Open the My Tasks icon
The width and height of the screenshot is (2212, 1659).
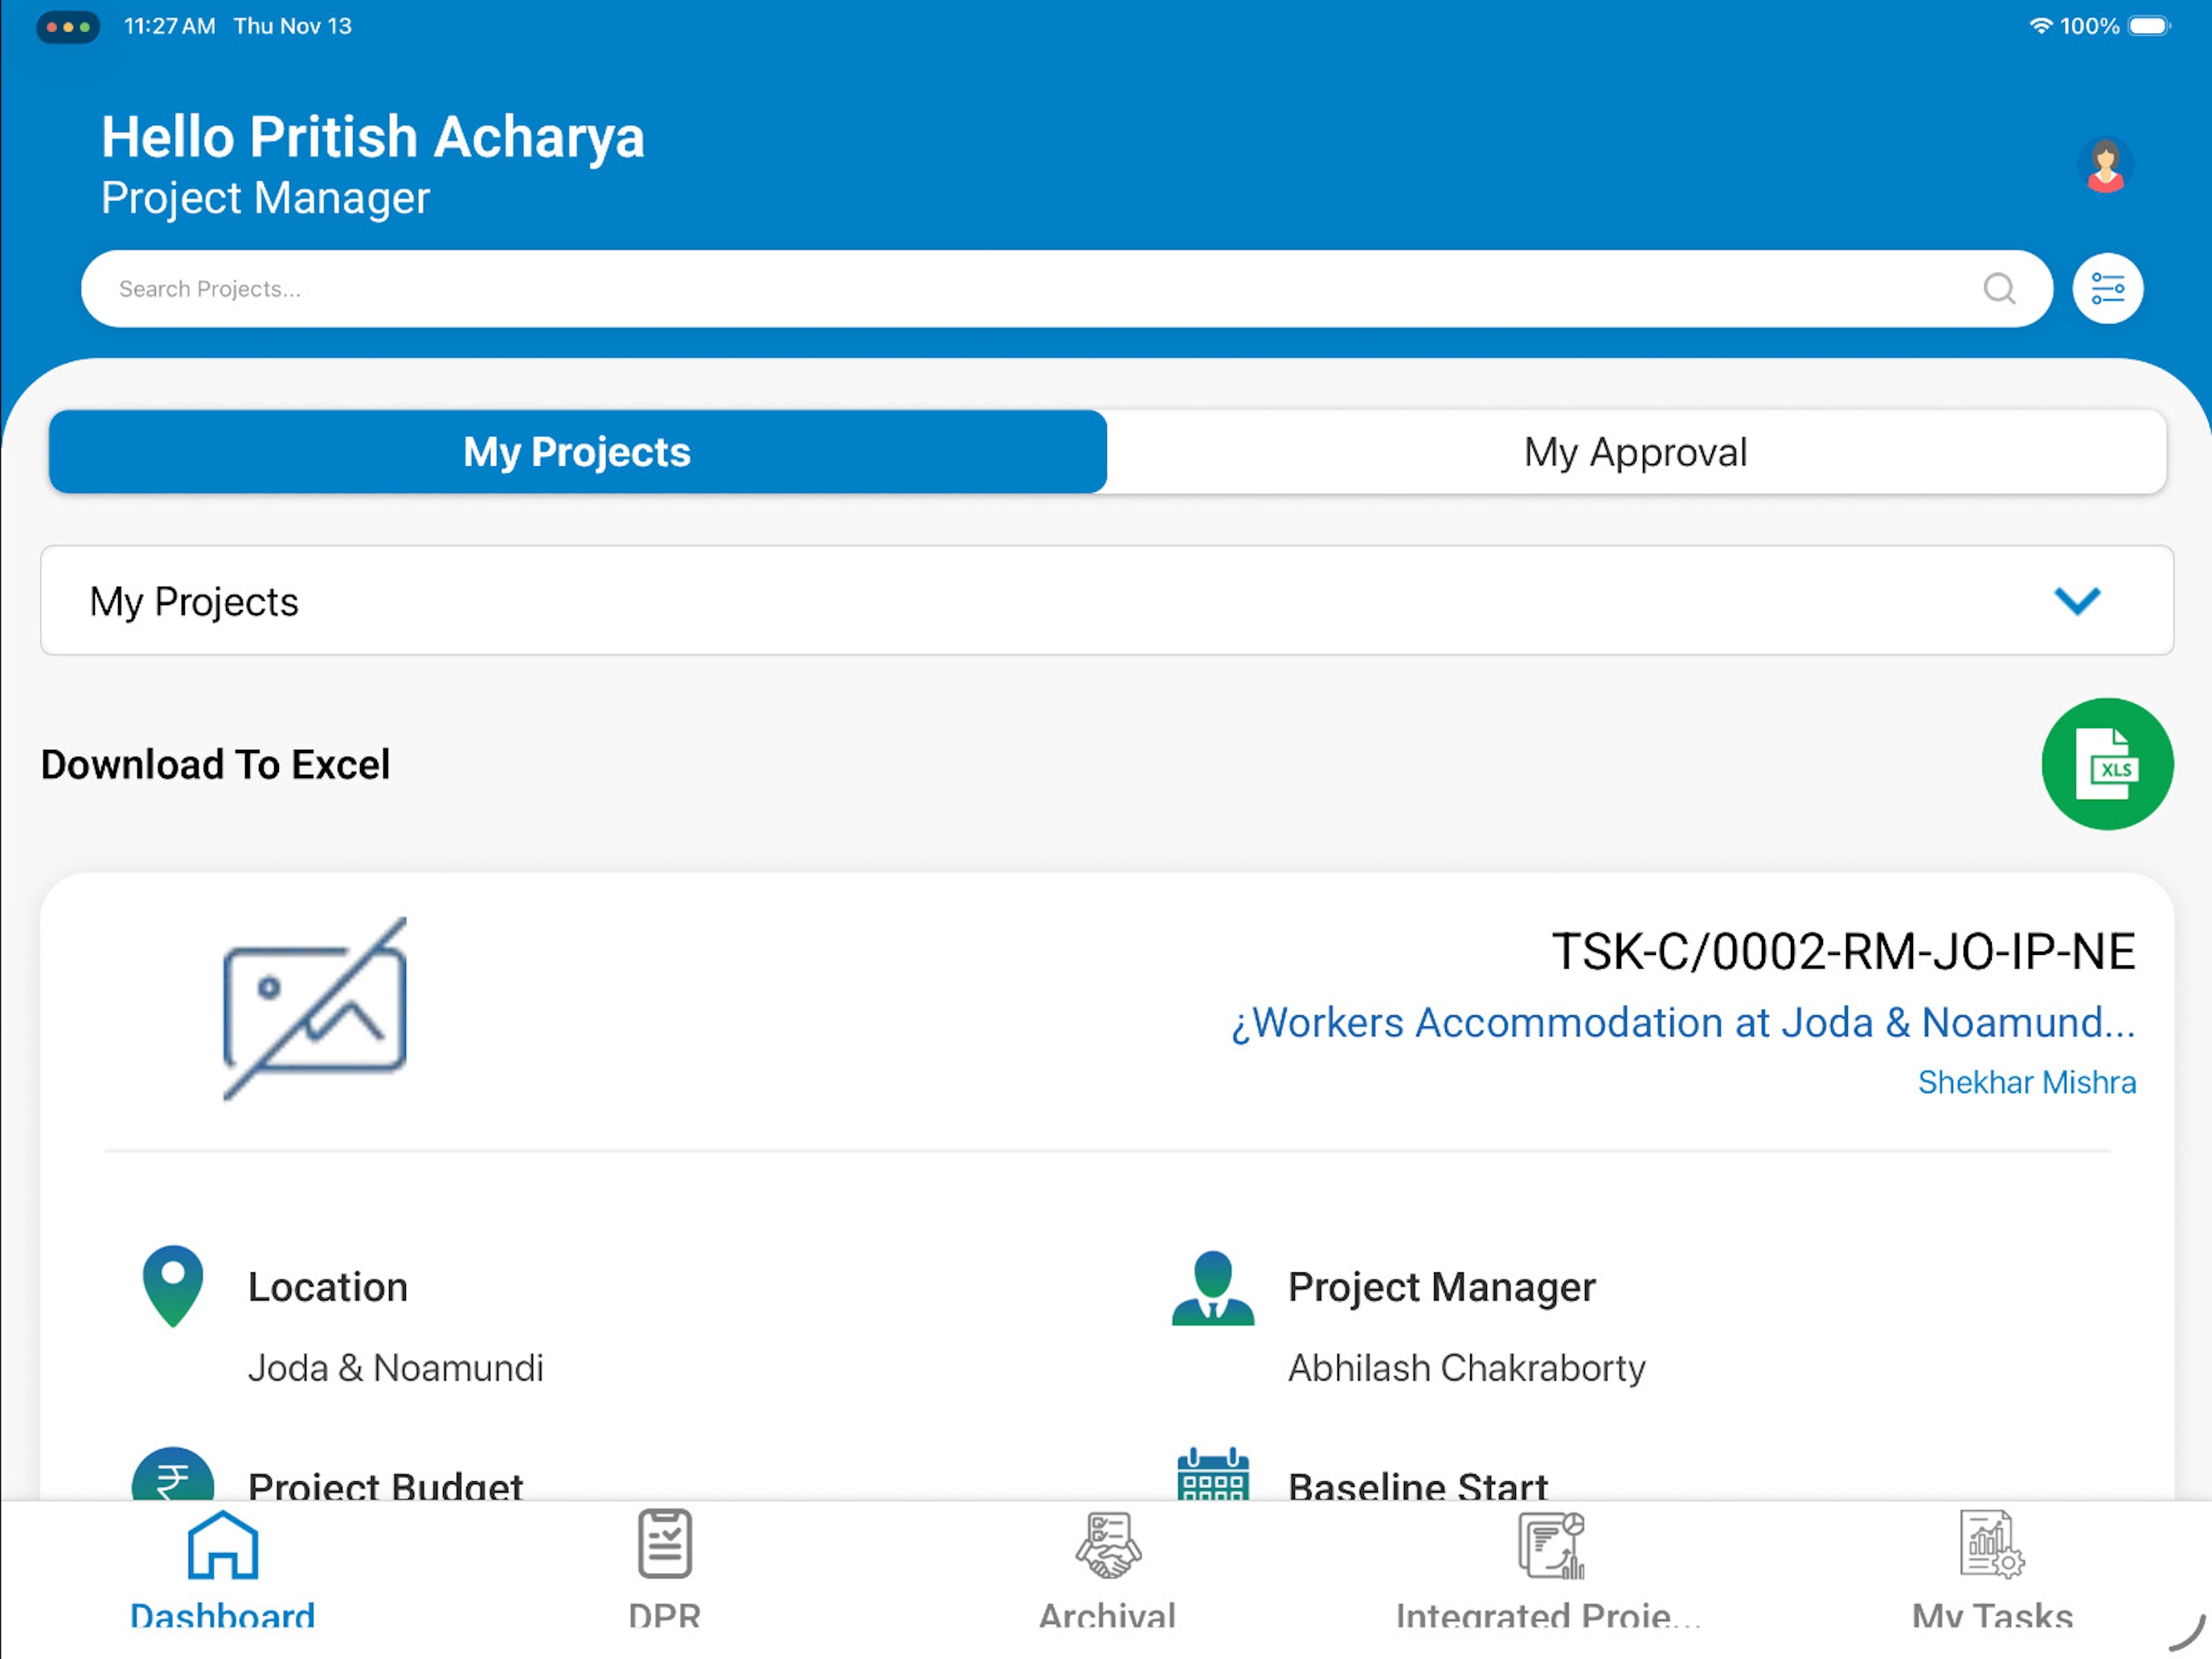click(1992, 1544)
